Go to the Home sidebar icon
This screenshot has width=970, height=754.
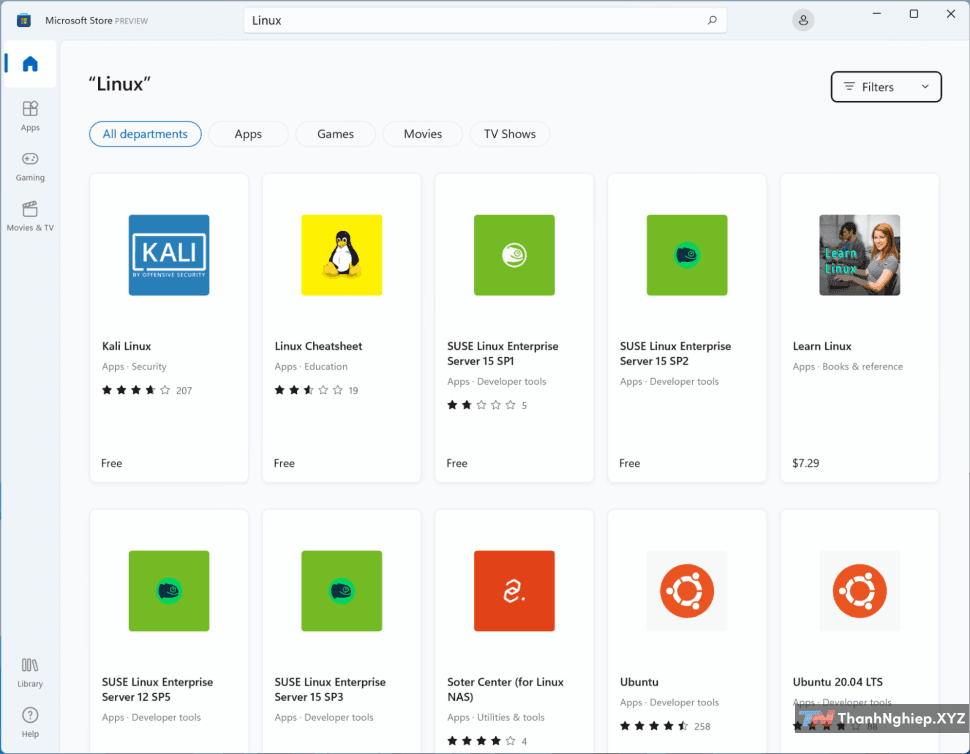(x=30, y=64)
